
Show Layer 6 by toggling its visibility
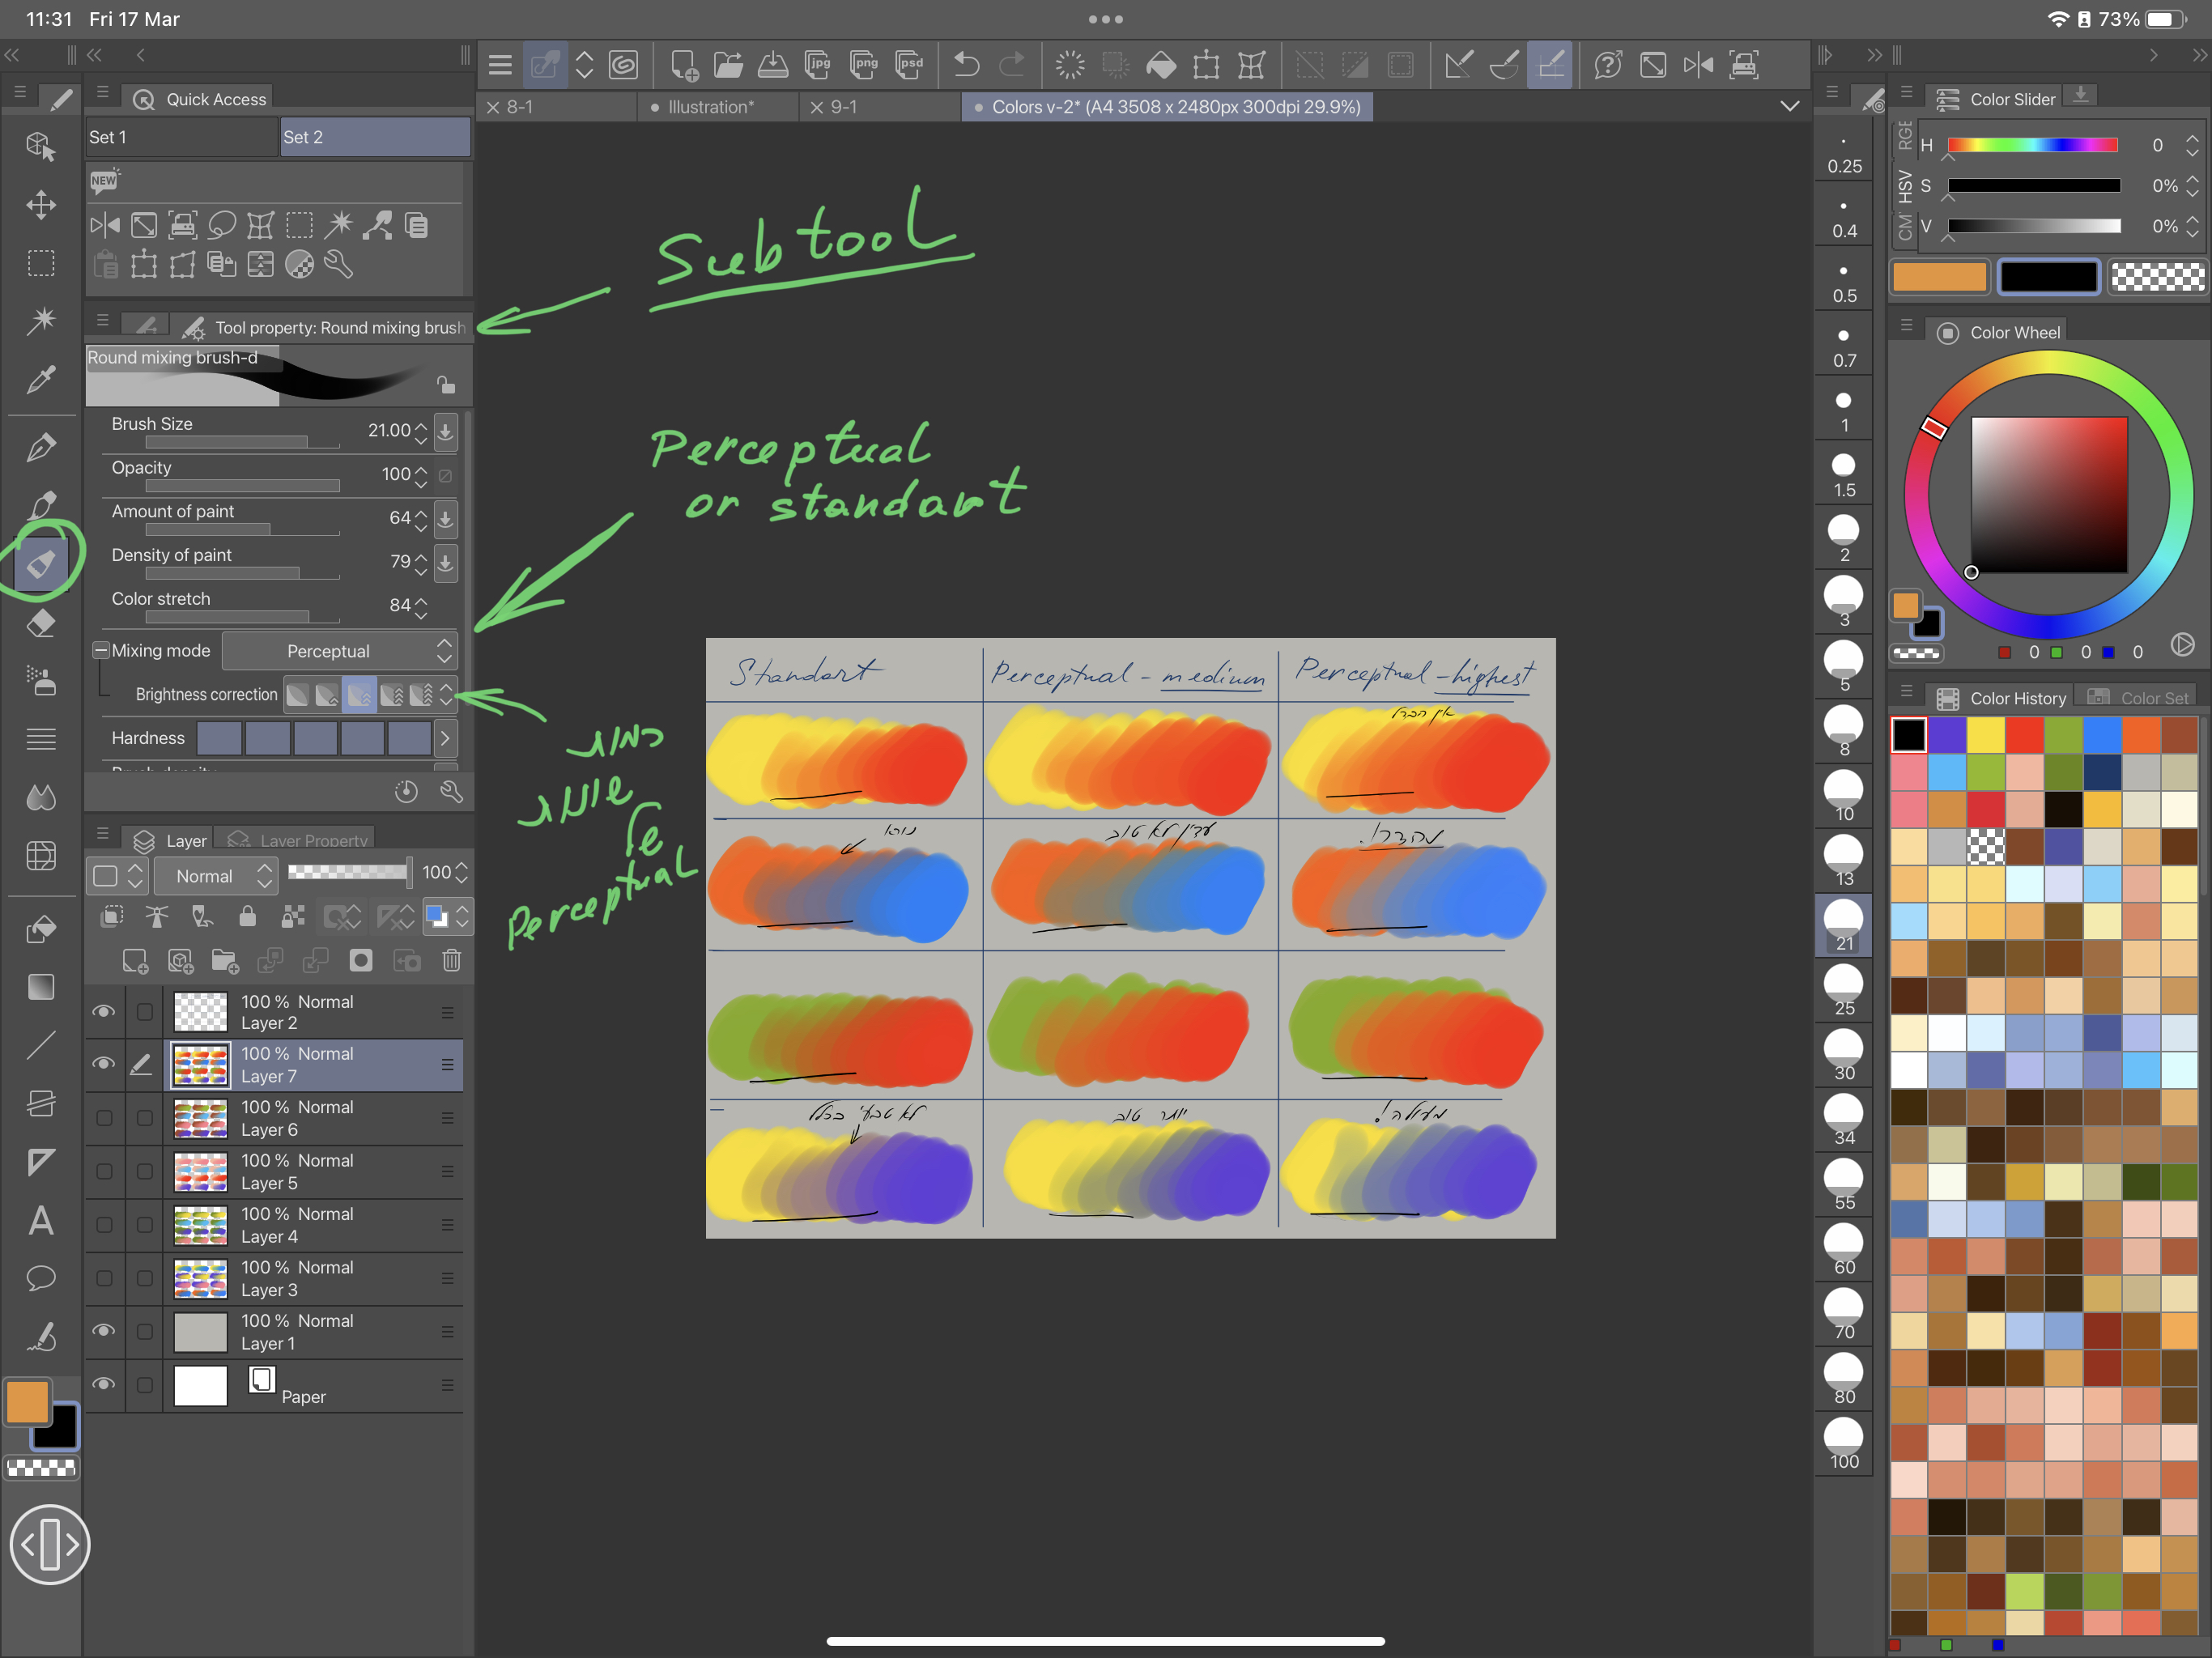pos(103,1118)
